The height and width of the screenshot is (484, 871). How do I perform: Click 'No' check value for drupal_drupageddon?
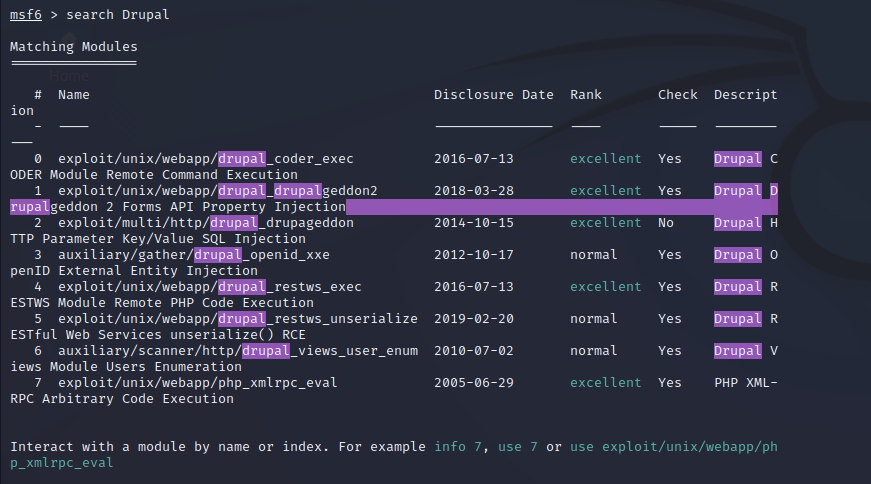click(665, 223)
